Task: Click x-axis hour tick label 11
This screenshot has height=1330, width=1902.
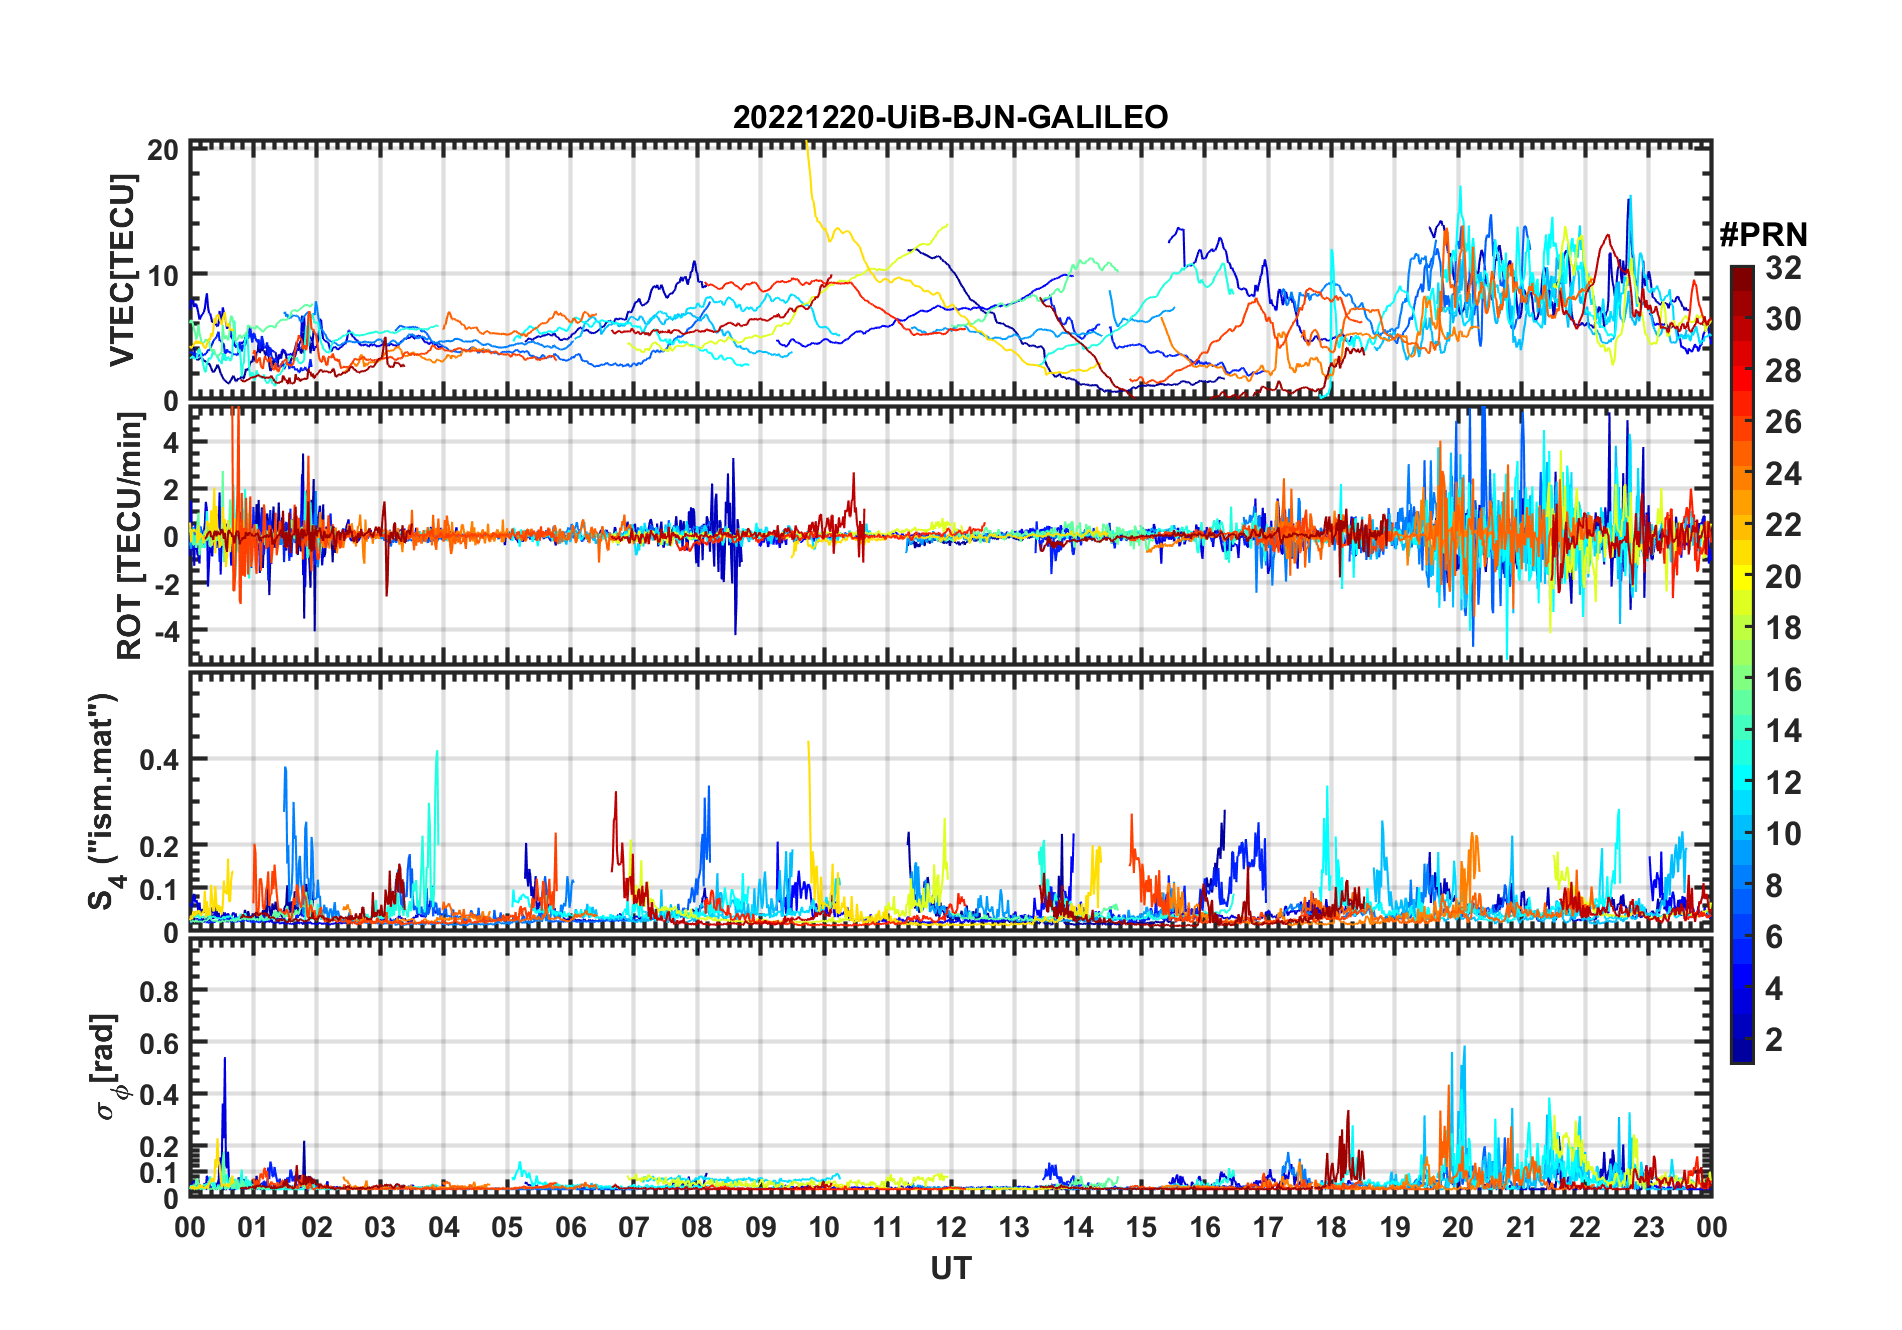Action: point(888,1227)
